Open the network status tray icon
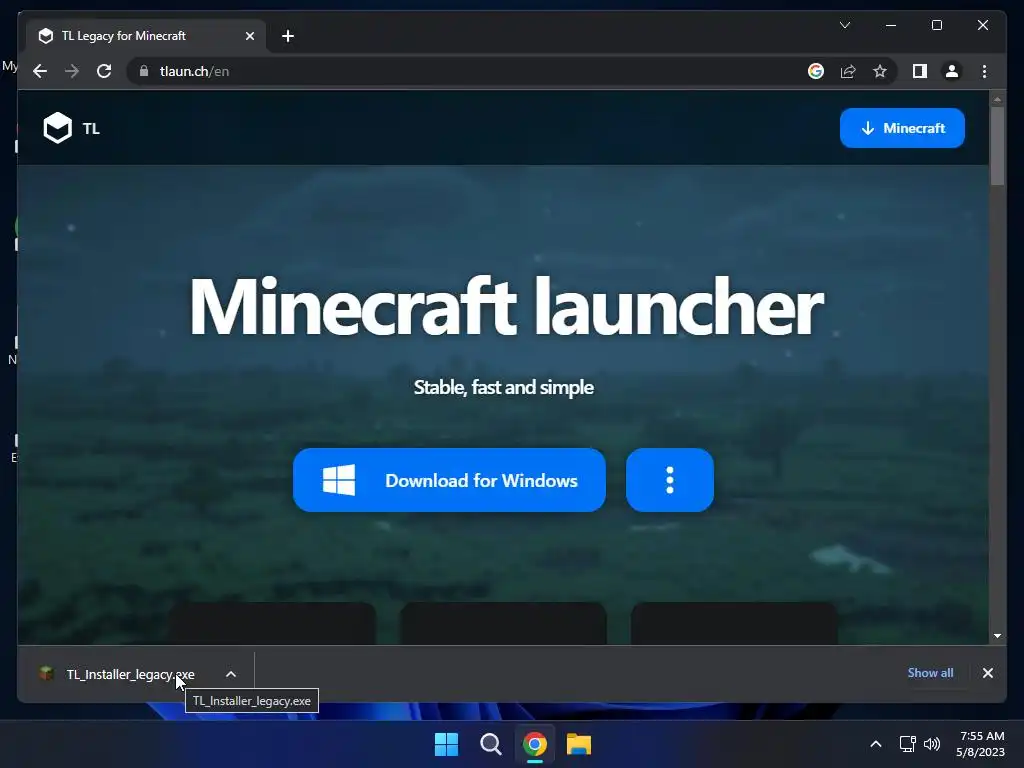This screenshot has width=1024, height=768. coord(907,744)
